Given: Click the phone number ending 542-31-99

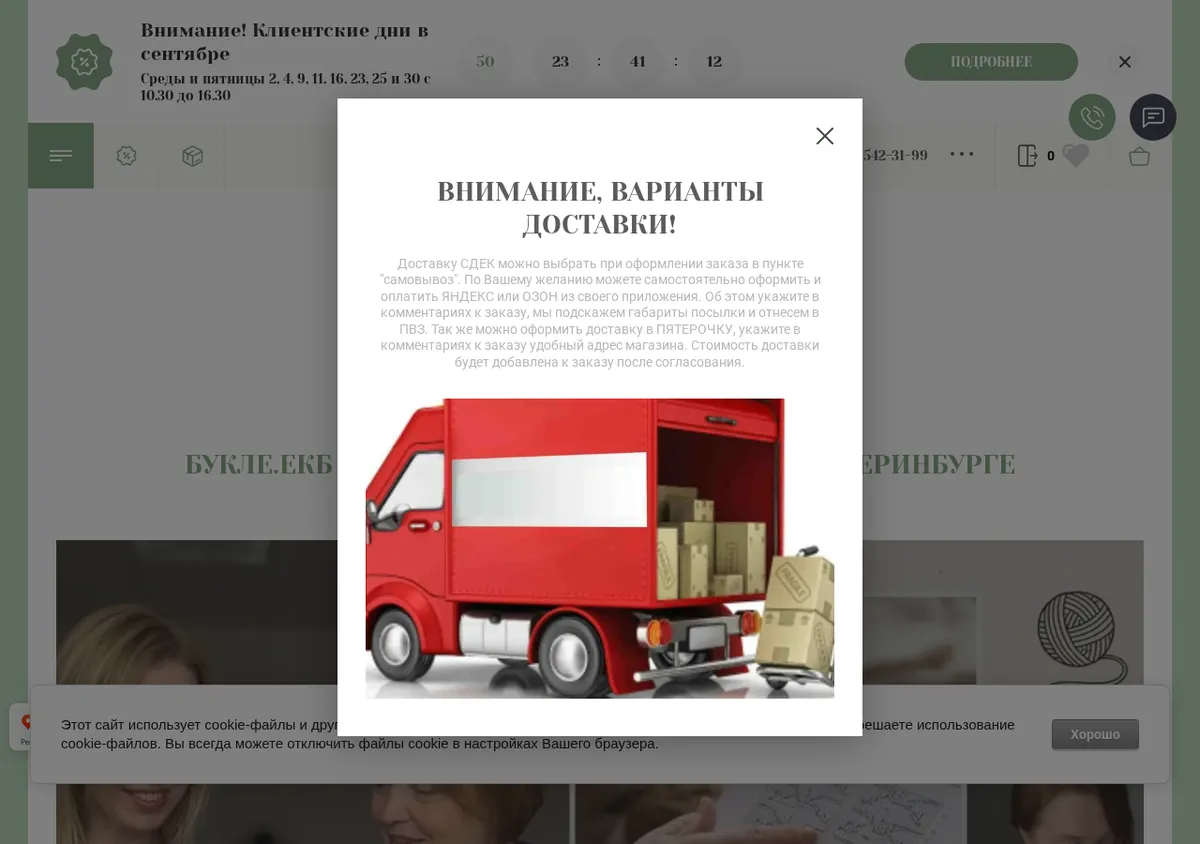Looking at the screenshot, I should (x=895, y=155).
